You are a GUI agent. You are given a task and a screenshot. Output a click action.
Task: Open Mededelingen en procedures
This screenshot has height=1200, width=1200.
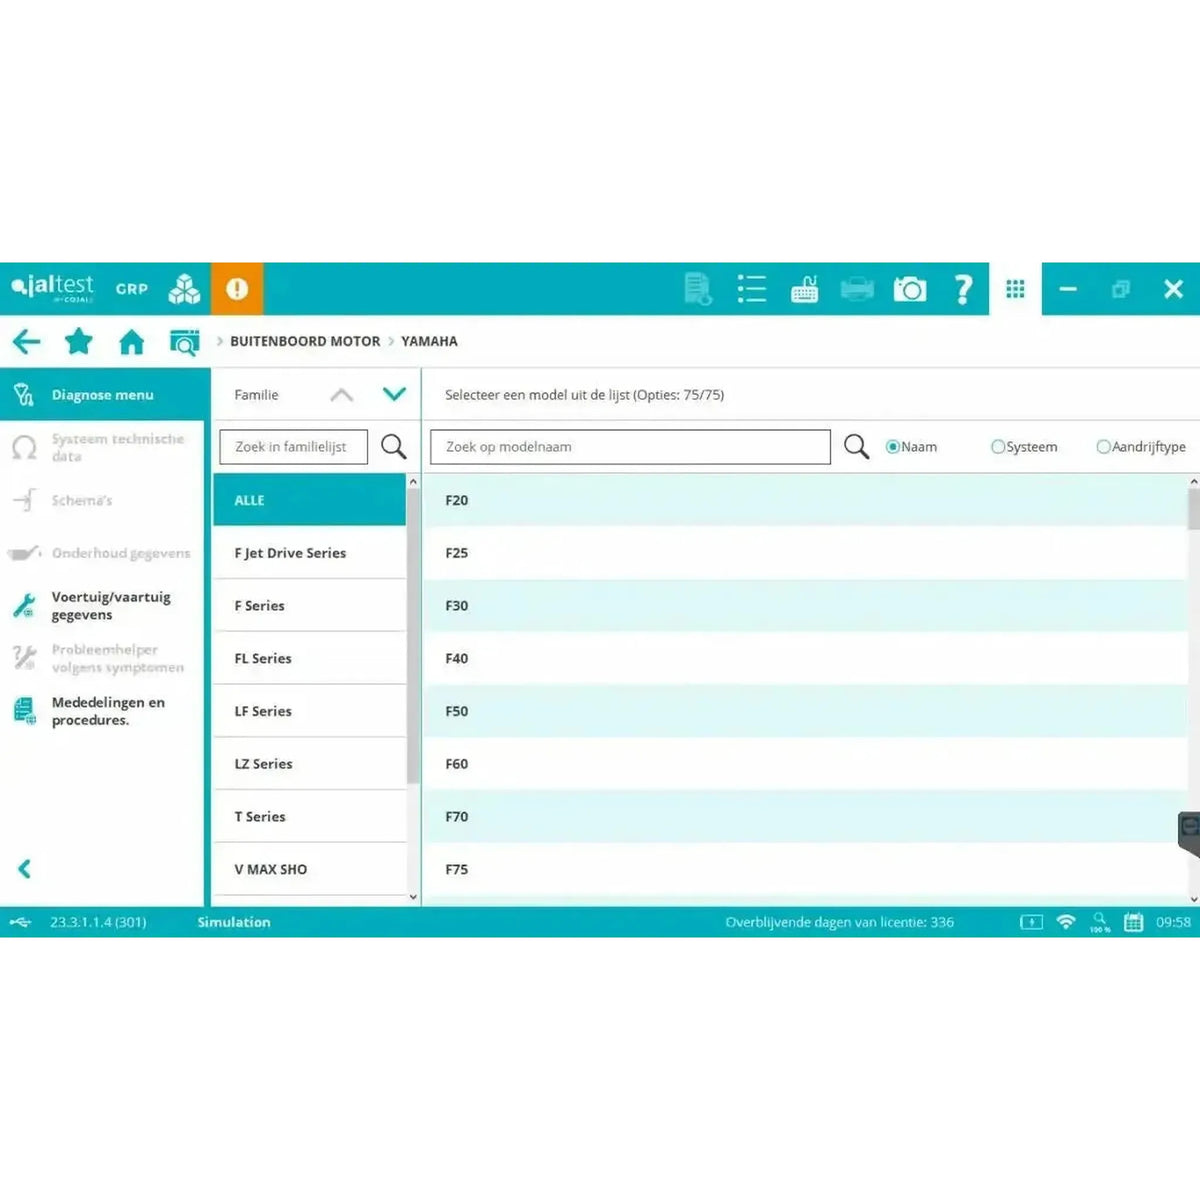(102, 711)
